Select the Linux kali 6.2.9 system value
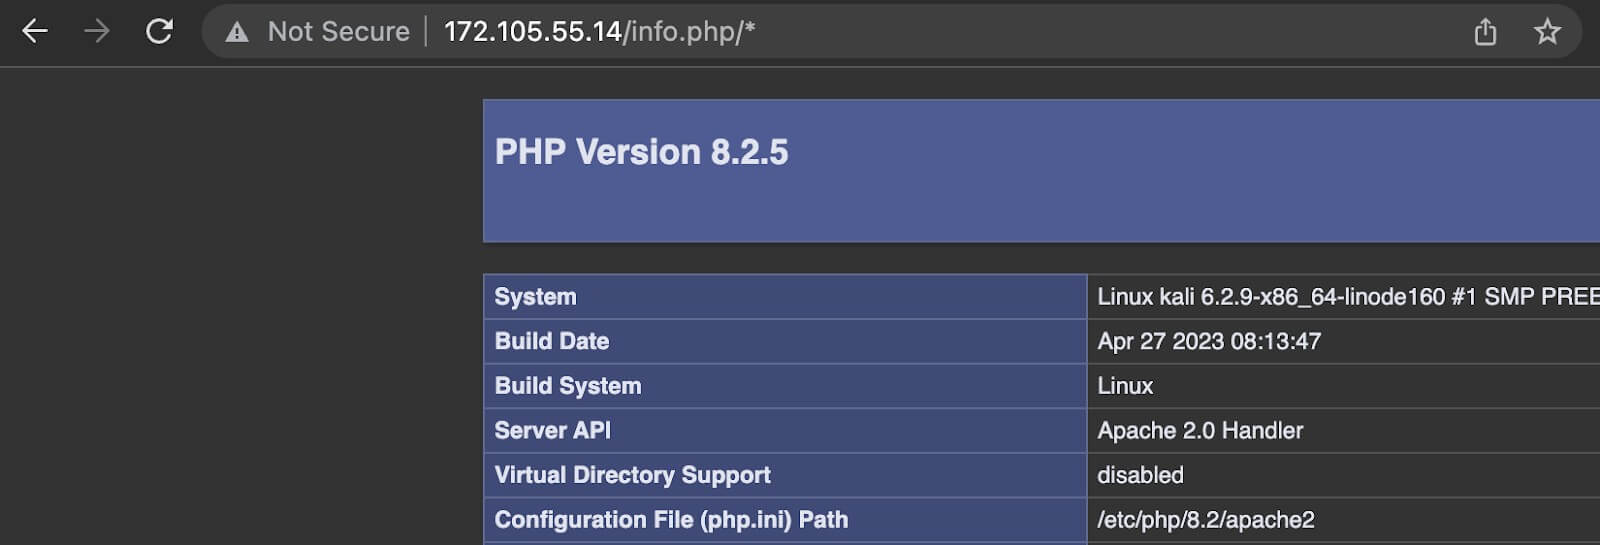1600x545 pixels. [x=1348, y=297]
